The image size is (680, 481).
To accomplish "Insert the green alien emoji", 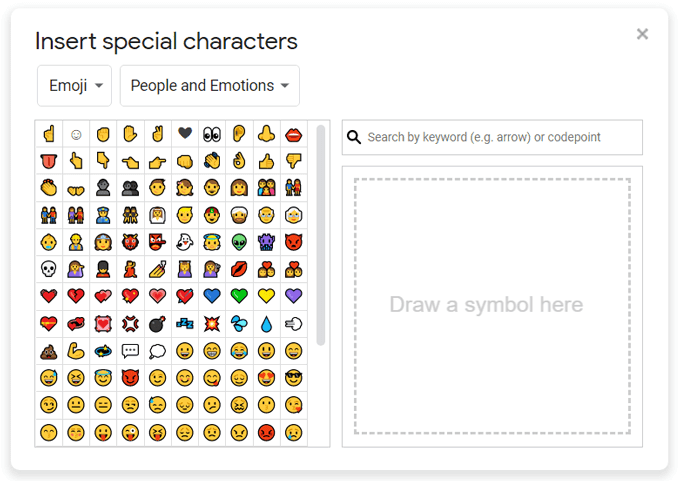I will click(x=239, y=242).
